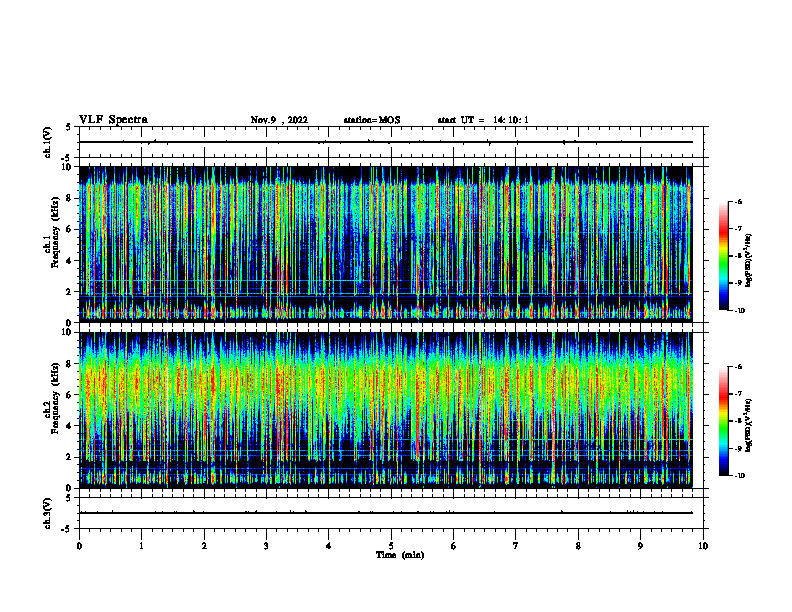The width and height of the screenshot is (792, 612).
Task: Click inside the ch.1 spectrogram panel
Action: coord(386,244)
